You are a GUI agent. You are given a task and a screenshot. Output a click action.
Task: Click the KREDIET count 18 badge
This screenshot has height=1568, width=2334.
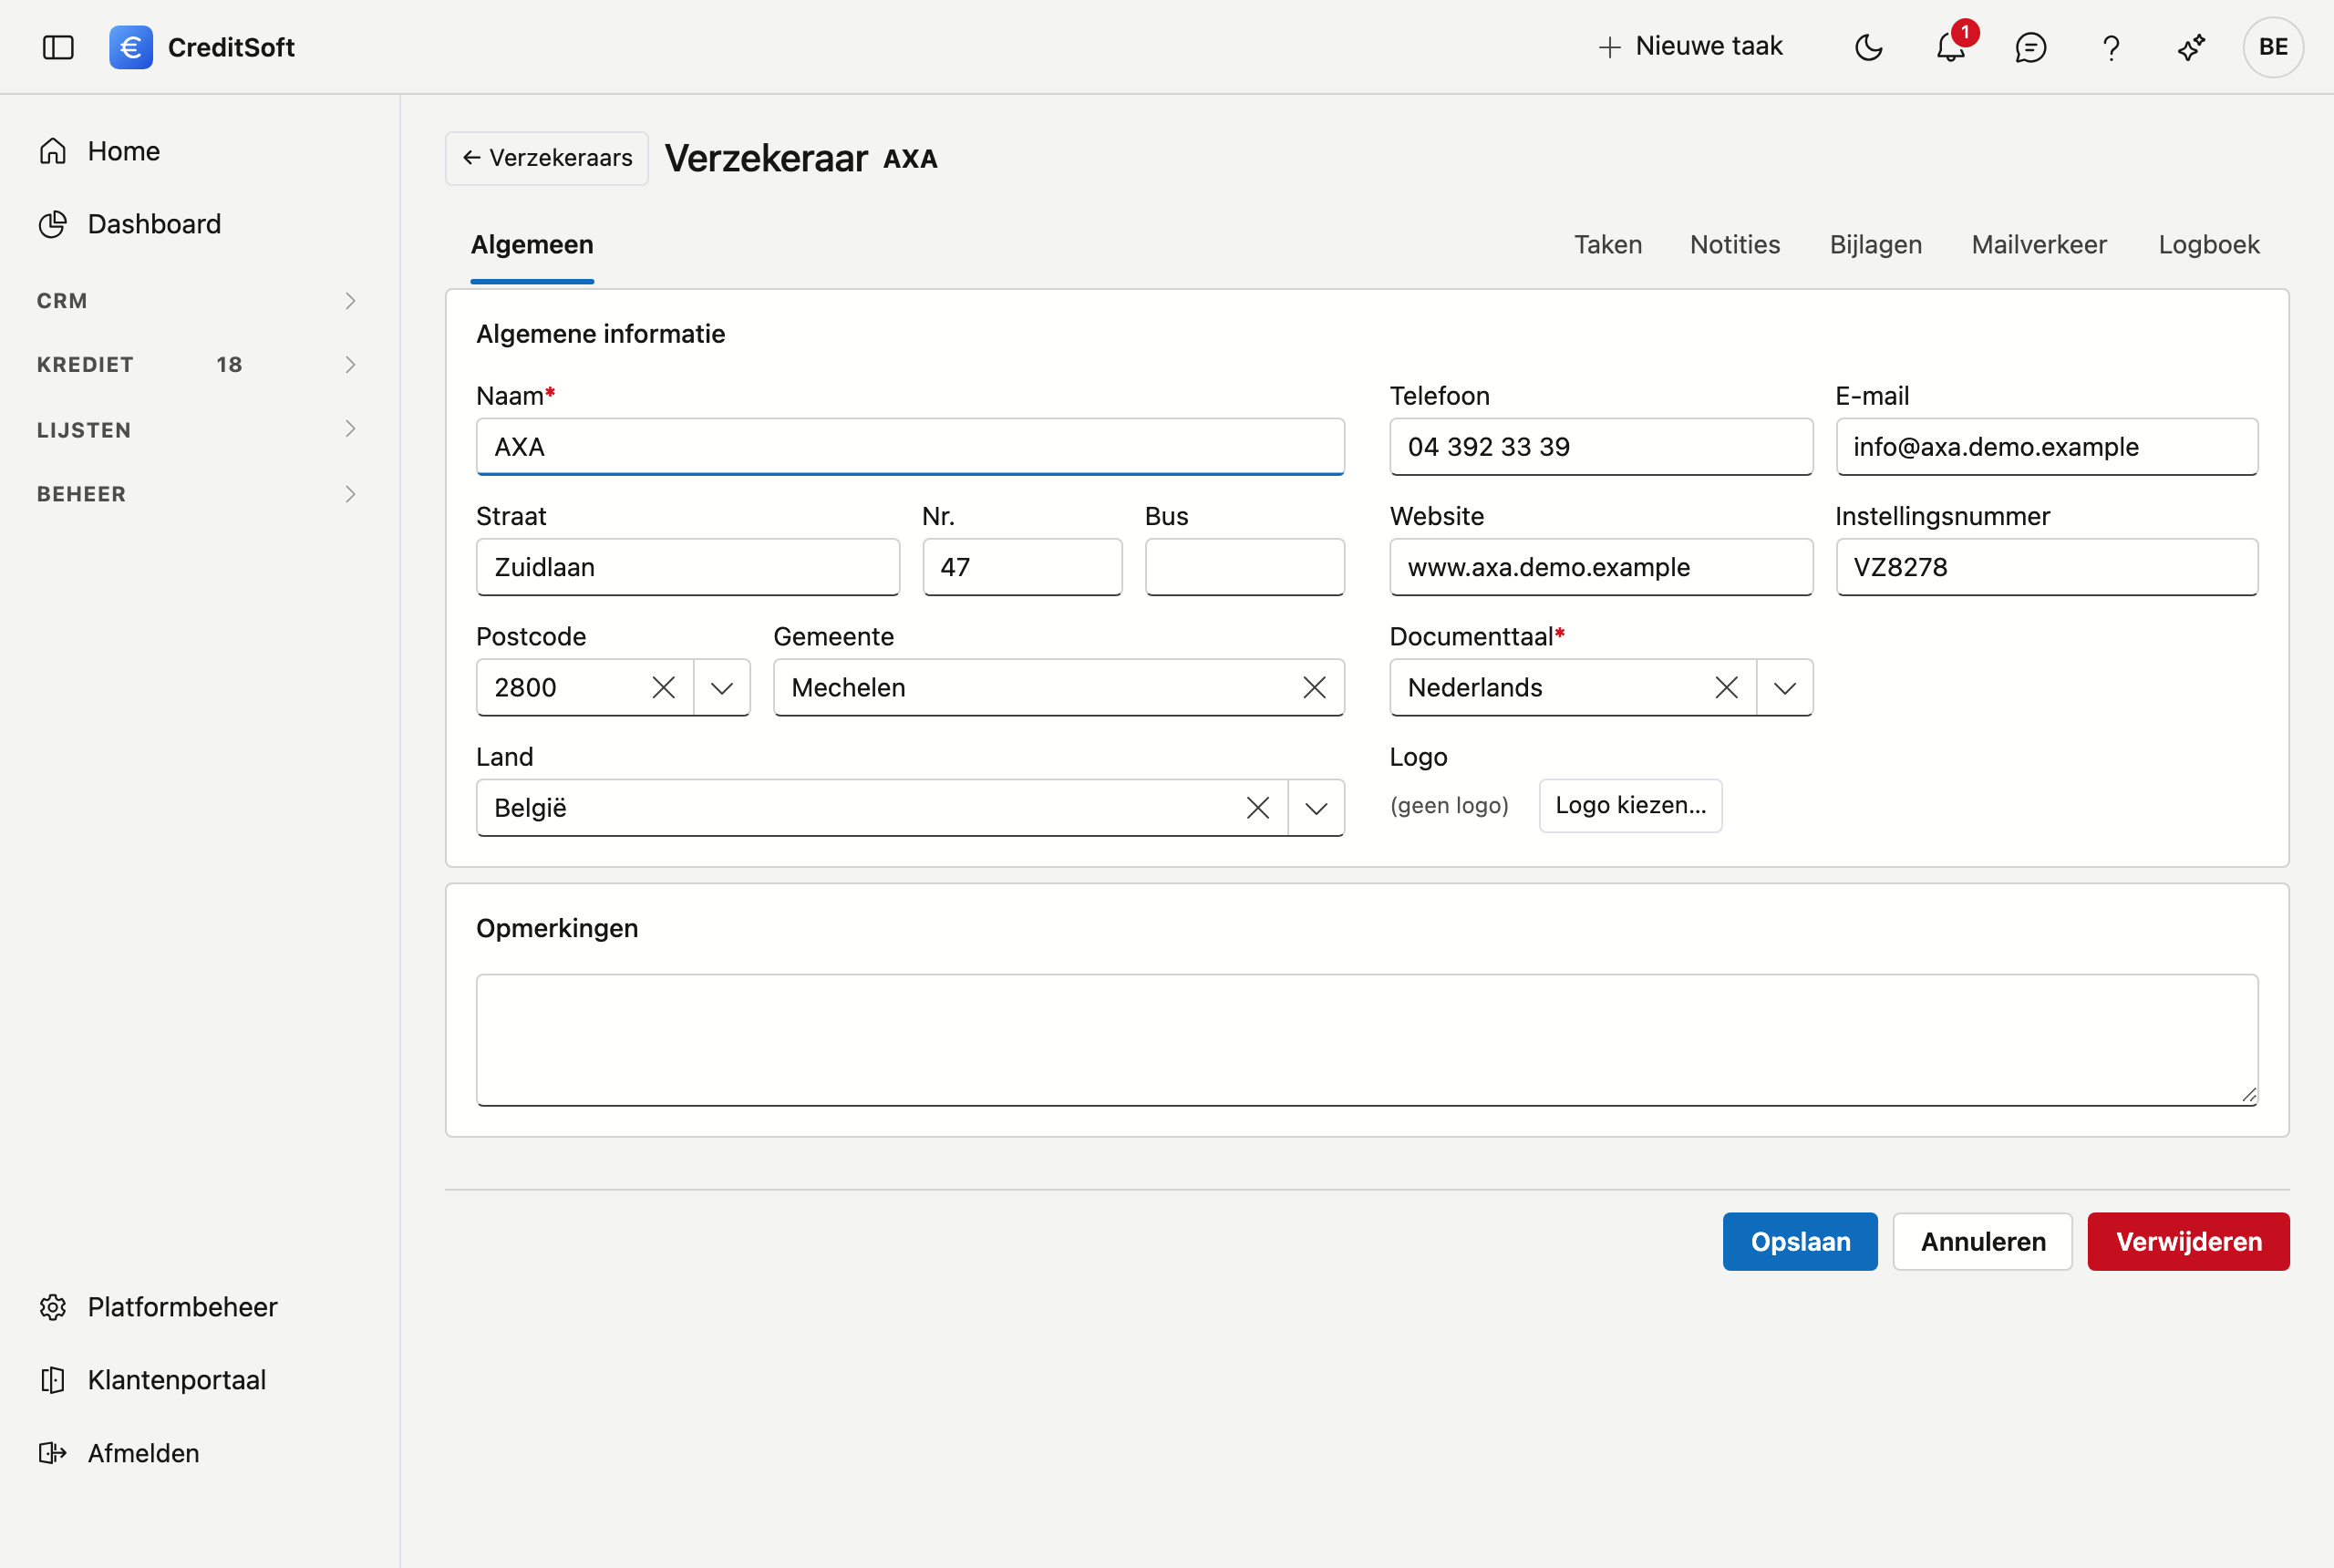[229, 365]
